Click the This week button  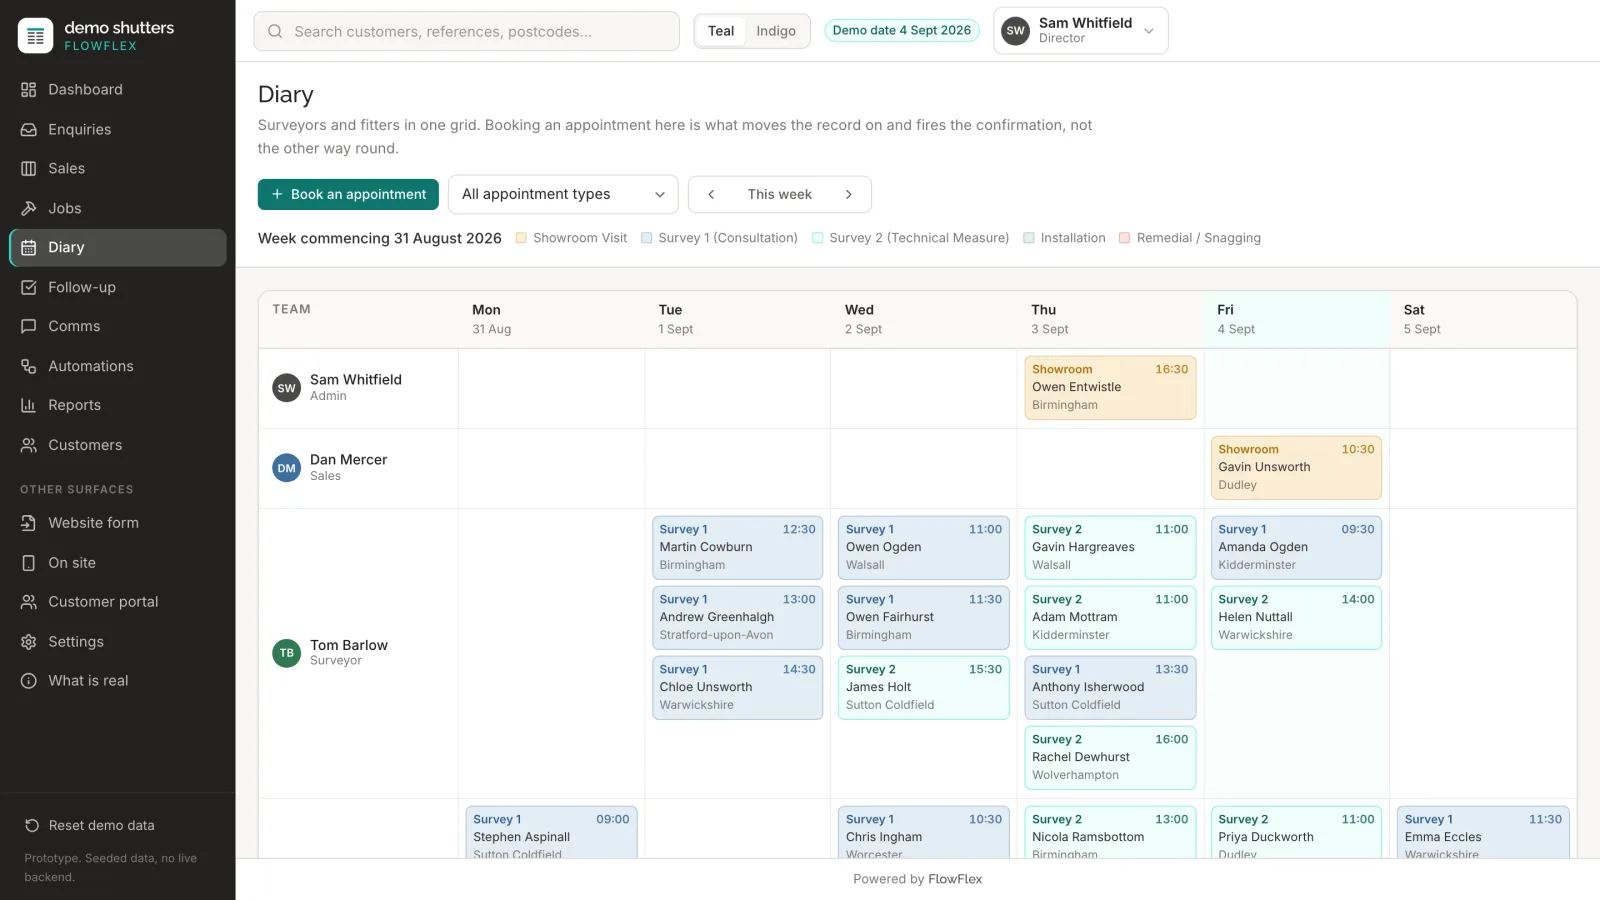click(x=780, y=195)
